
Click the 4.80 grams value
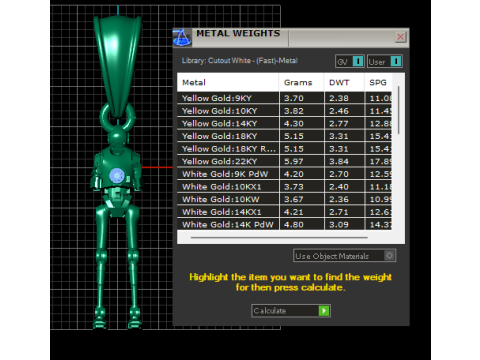pyautogui.click(x=294, y=225)
